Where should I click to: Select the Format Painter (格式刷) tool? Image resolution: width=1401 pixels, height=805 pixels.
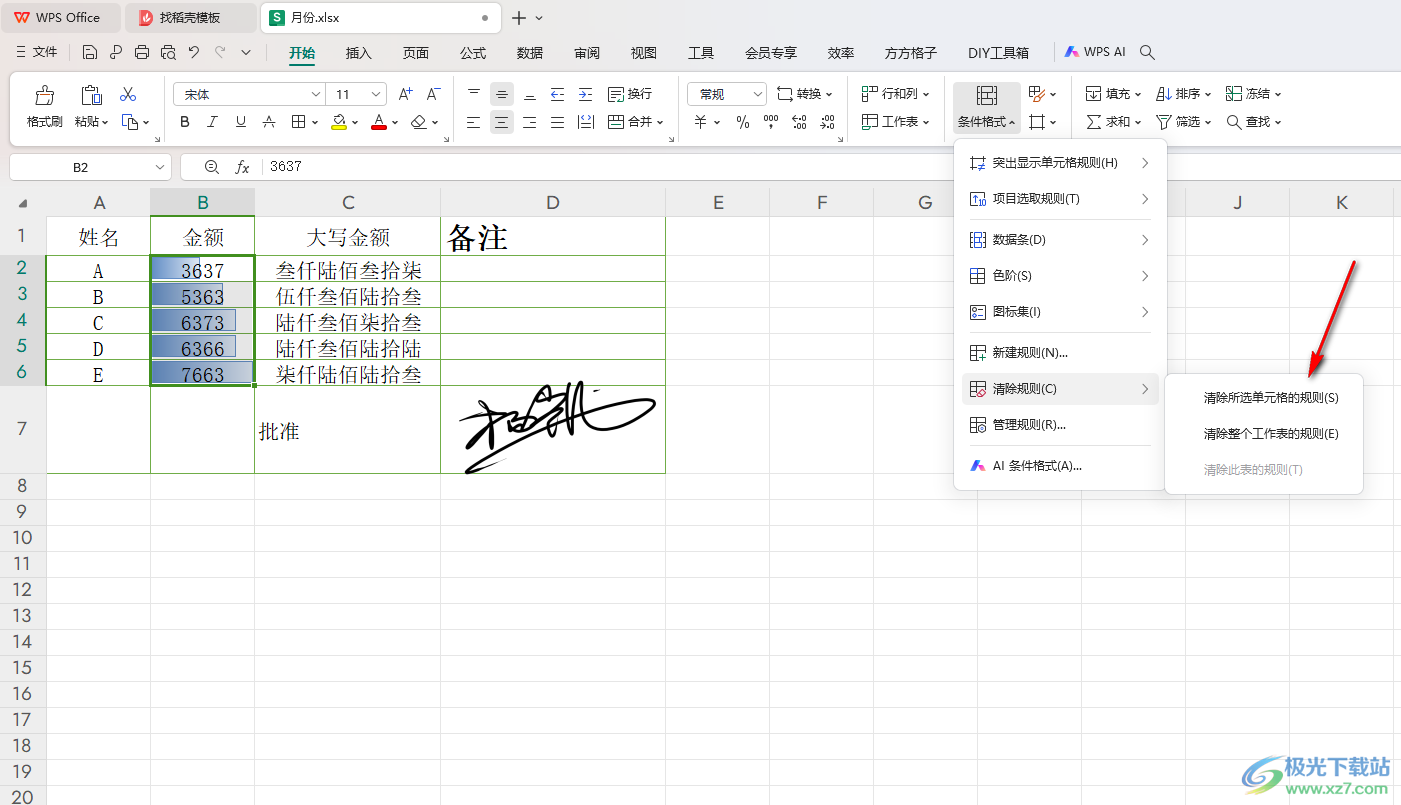pos(45,106)
